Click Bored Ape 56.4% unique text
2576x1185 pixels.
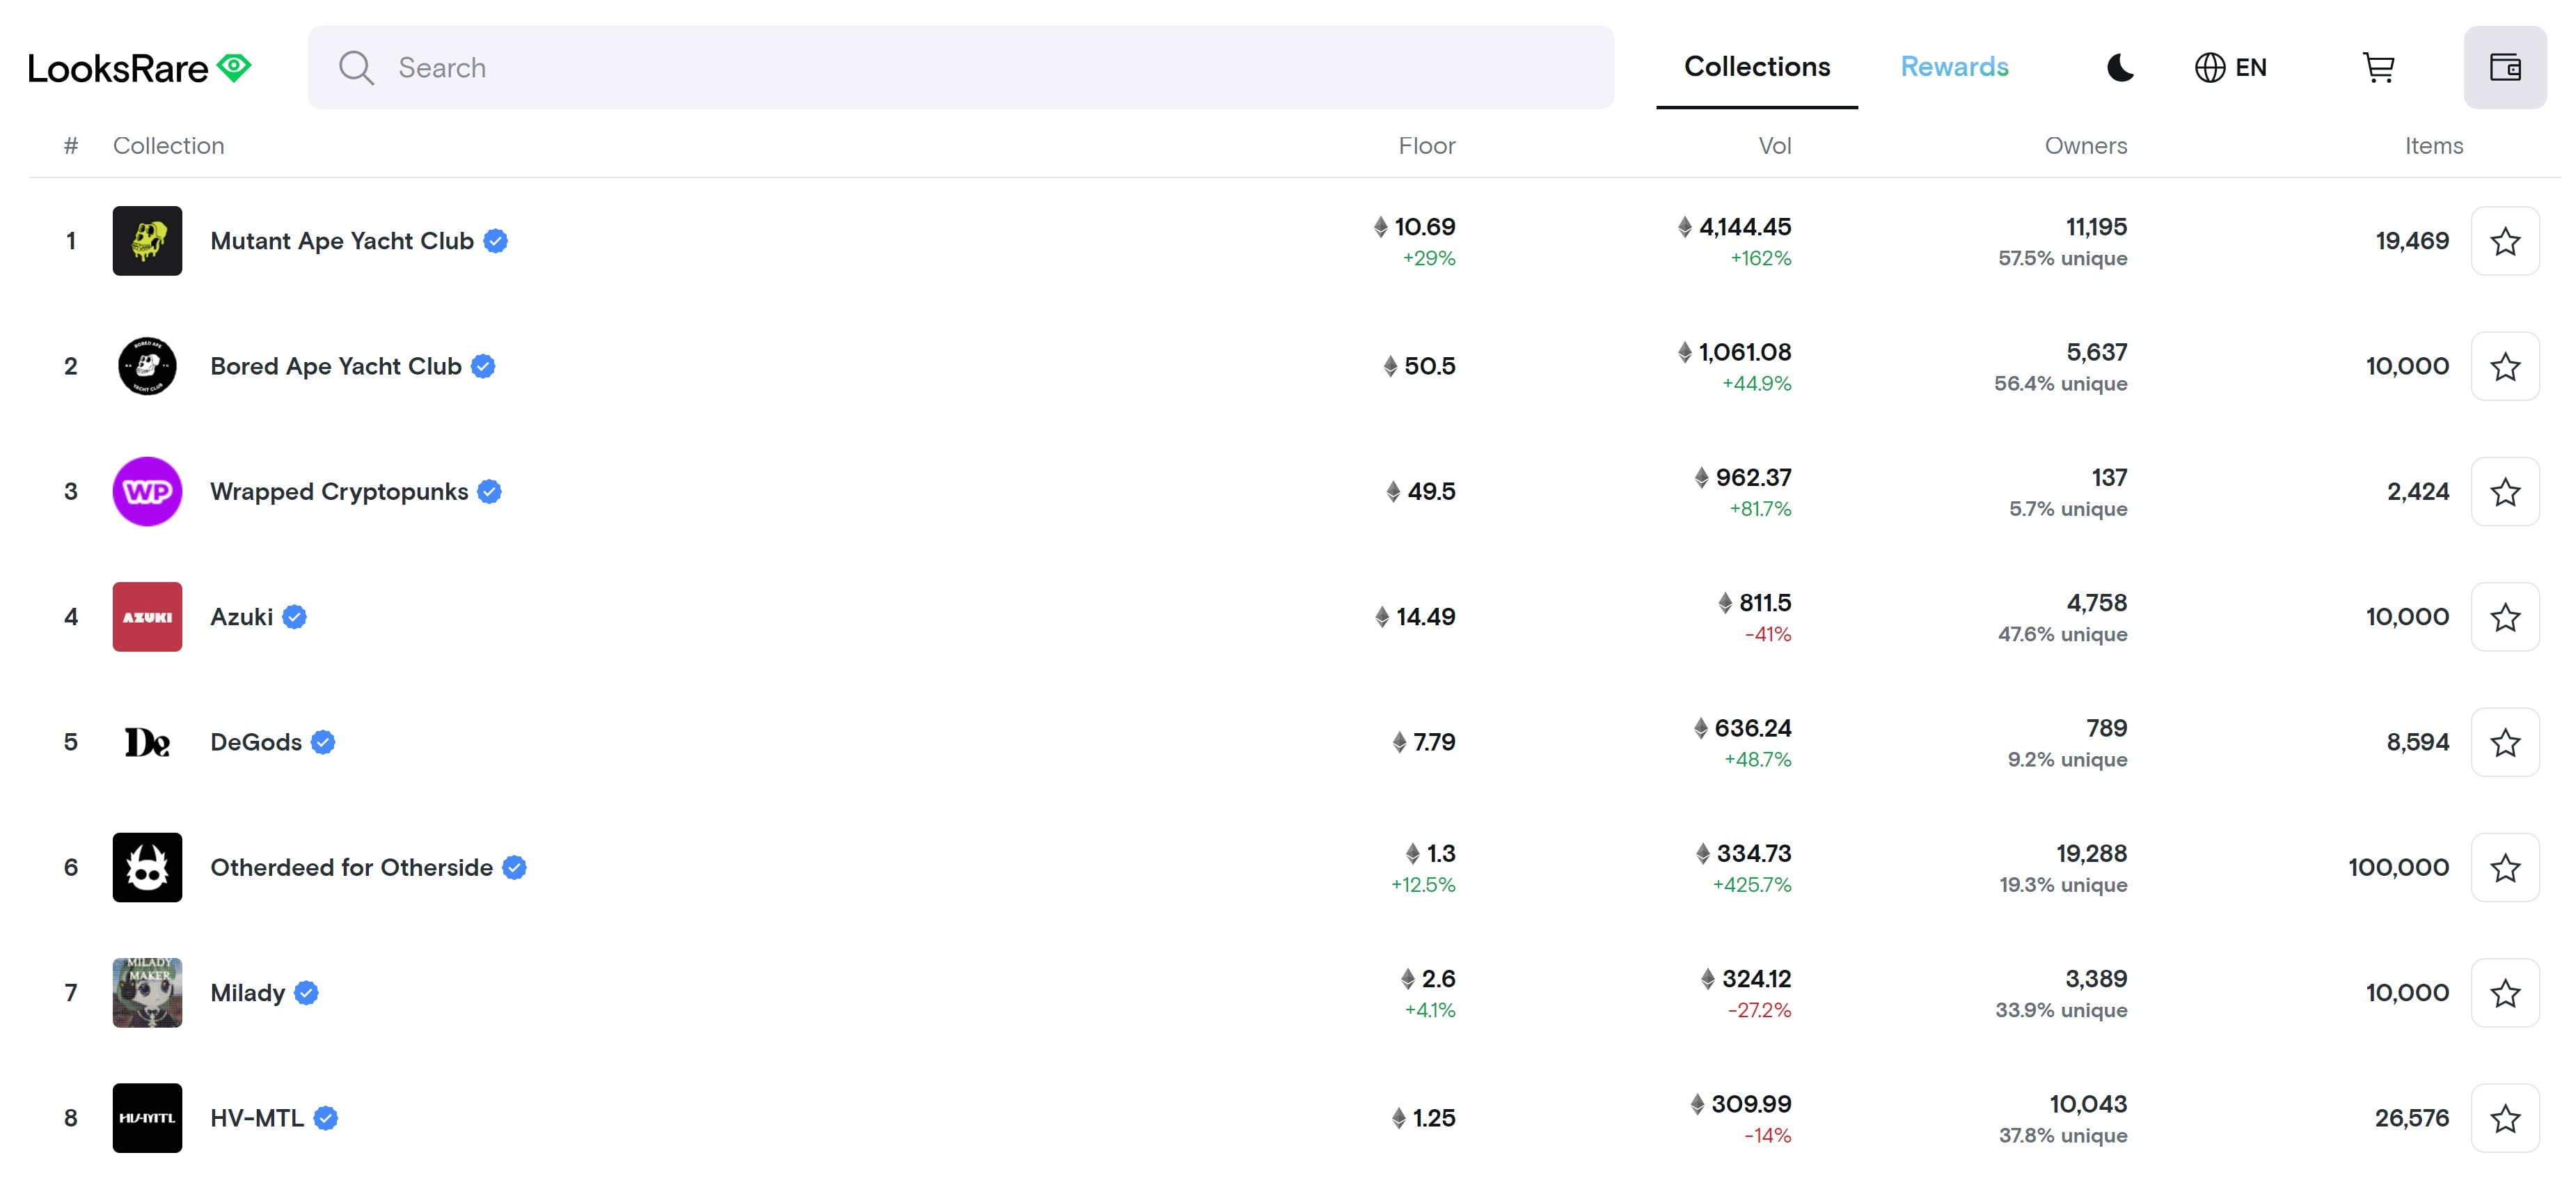click(2060, 384)
